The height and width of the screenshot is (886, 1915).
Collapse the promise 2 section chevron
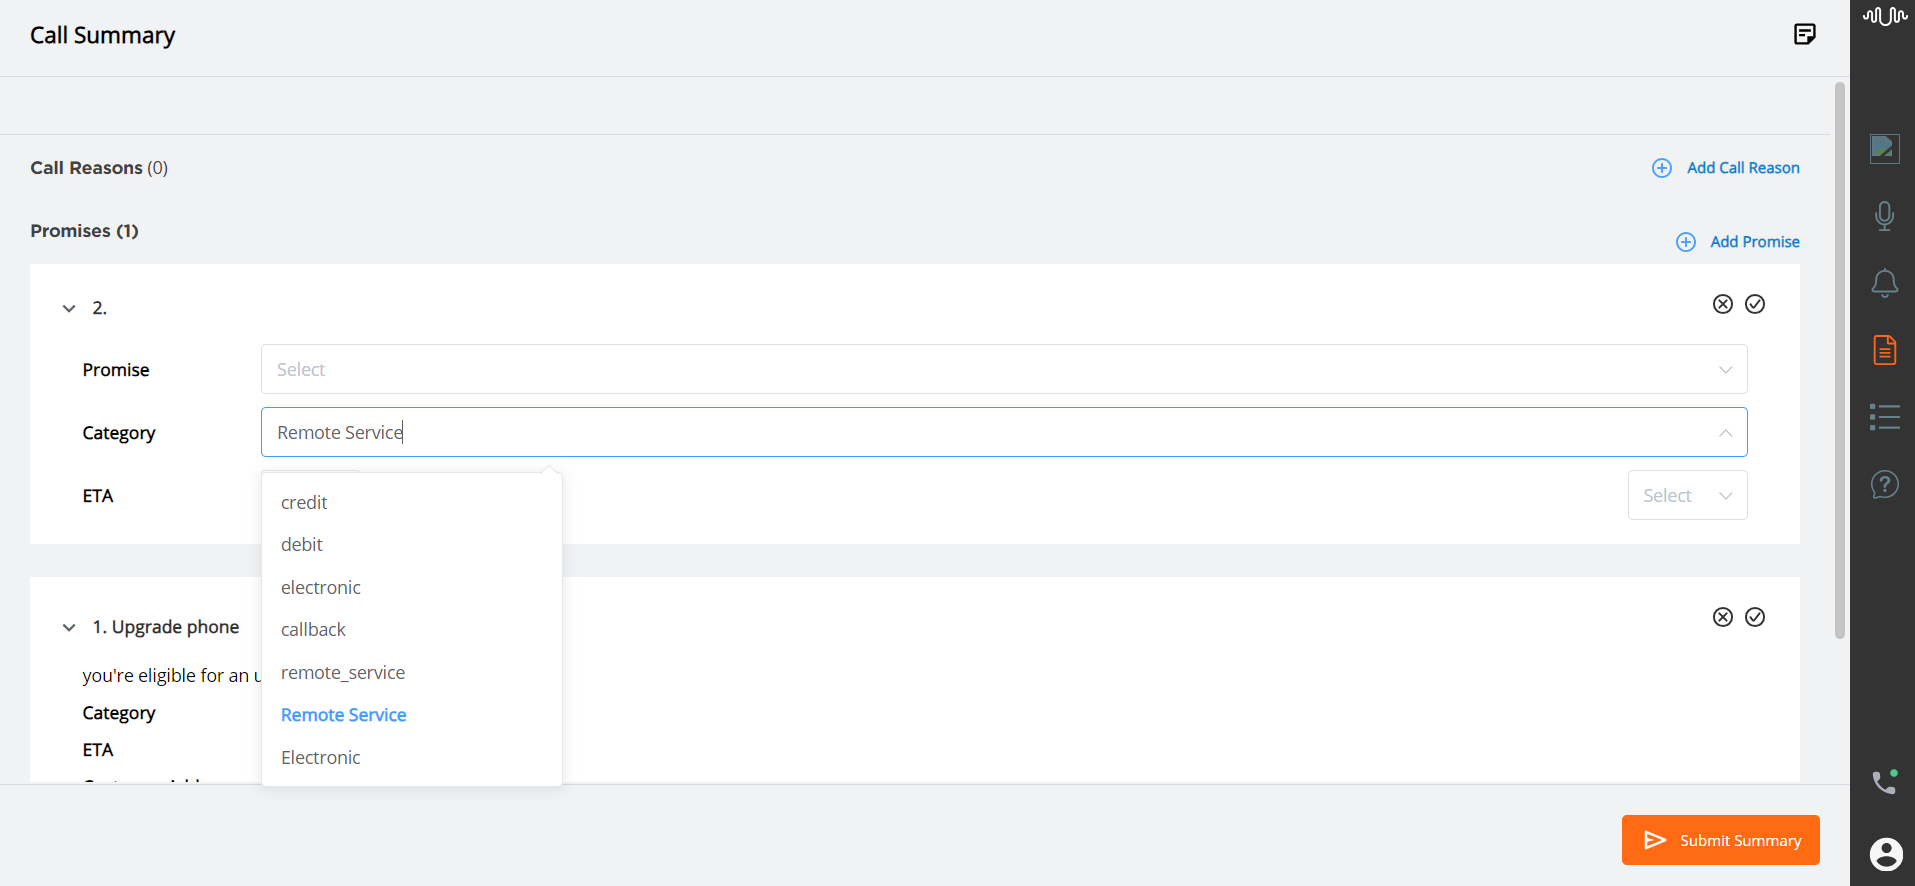click(69, 308)
